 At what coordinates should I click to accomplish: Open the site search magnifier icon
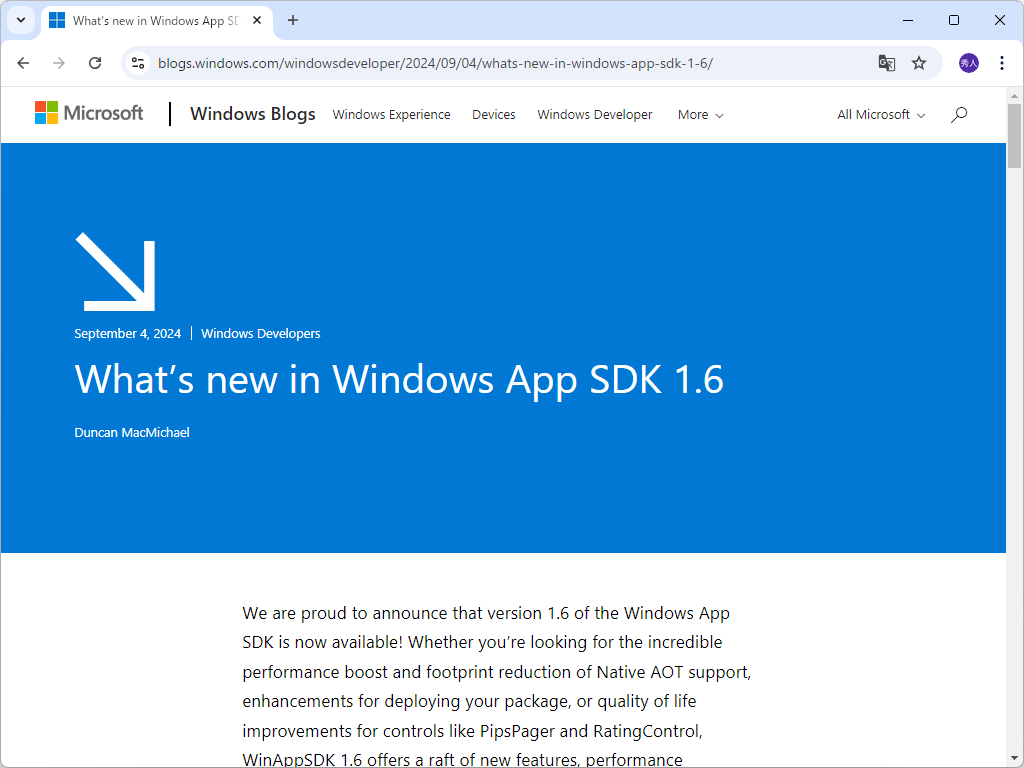click(x=959, y=115)
